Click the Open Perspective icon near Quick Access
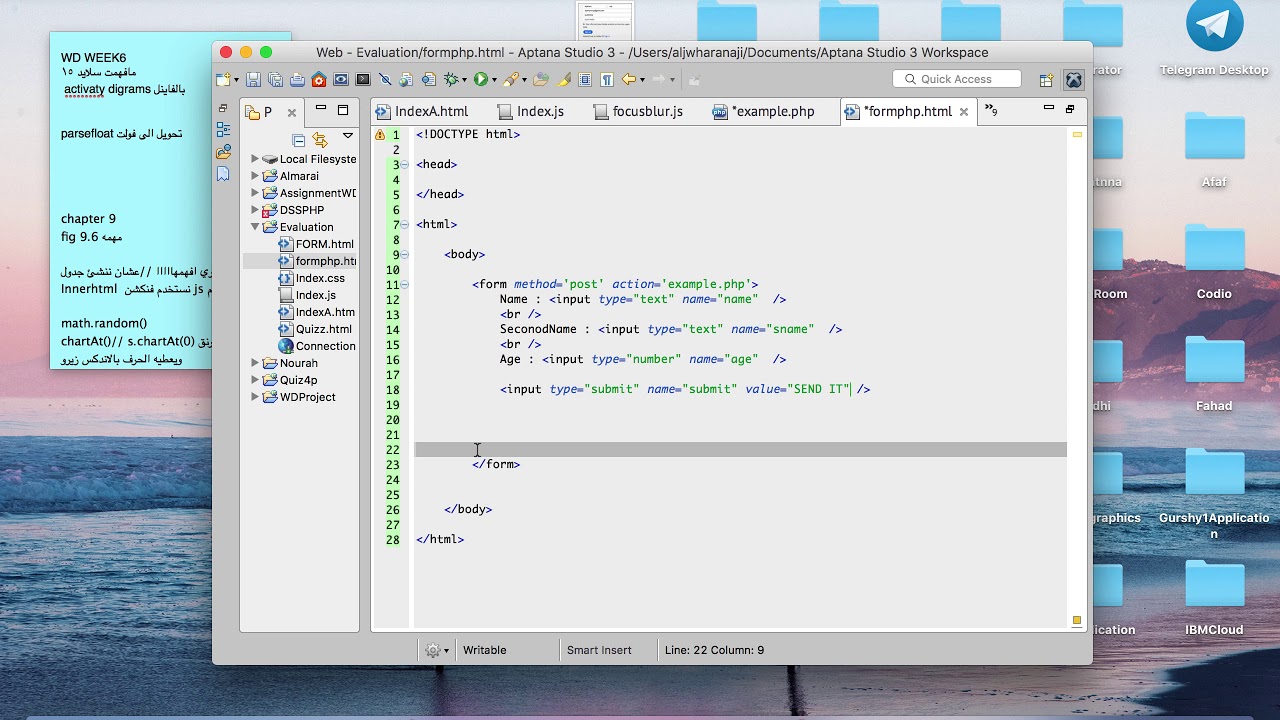This screenshot has height=720, width=1280. click(1046, 80)
